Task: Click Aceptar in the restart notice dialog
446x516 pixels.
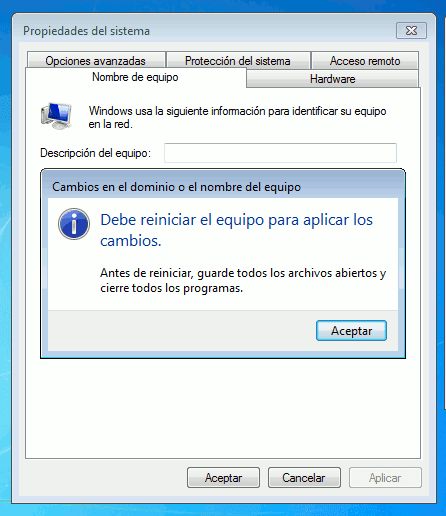Action: (351, 331)
